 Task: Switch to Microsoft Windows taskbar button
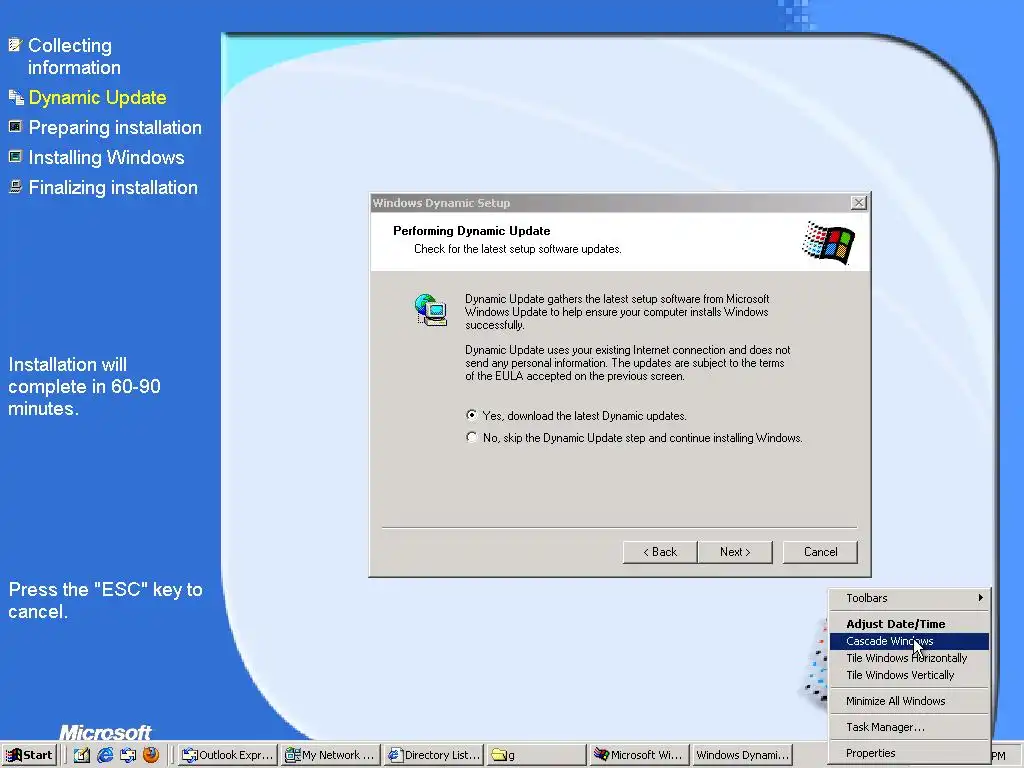coord(639,755)
